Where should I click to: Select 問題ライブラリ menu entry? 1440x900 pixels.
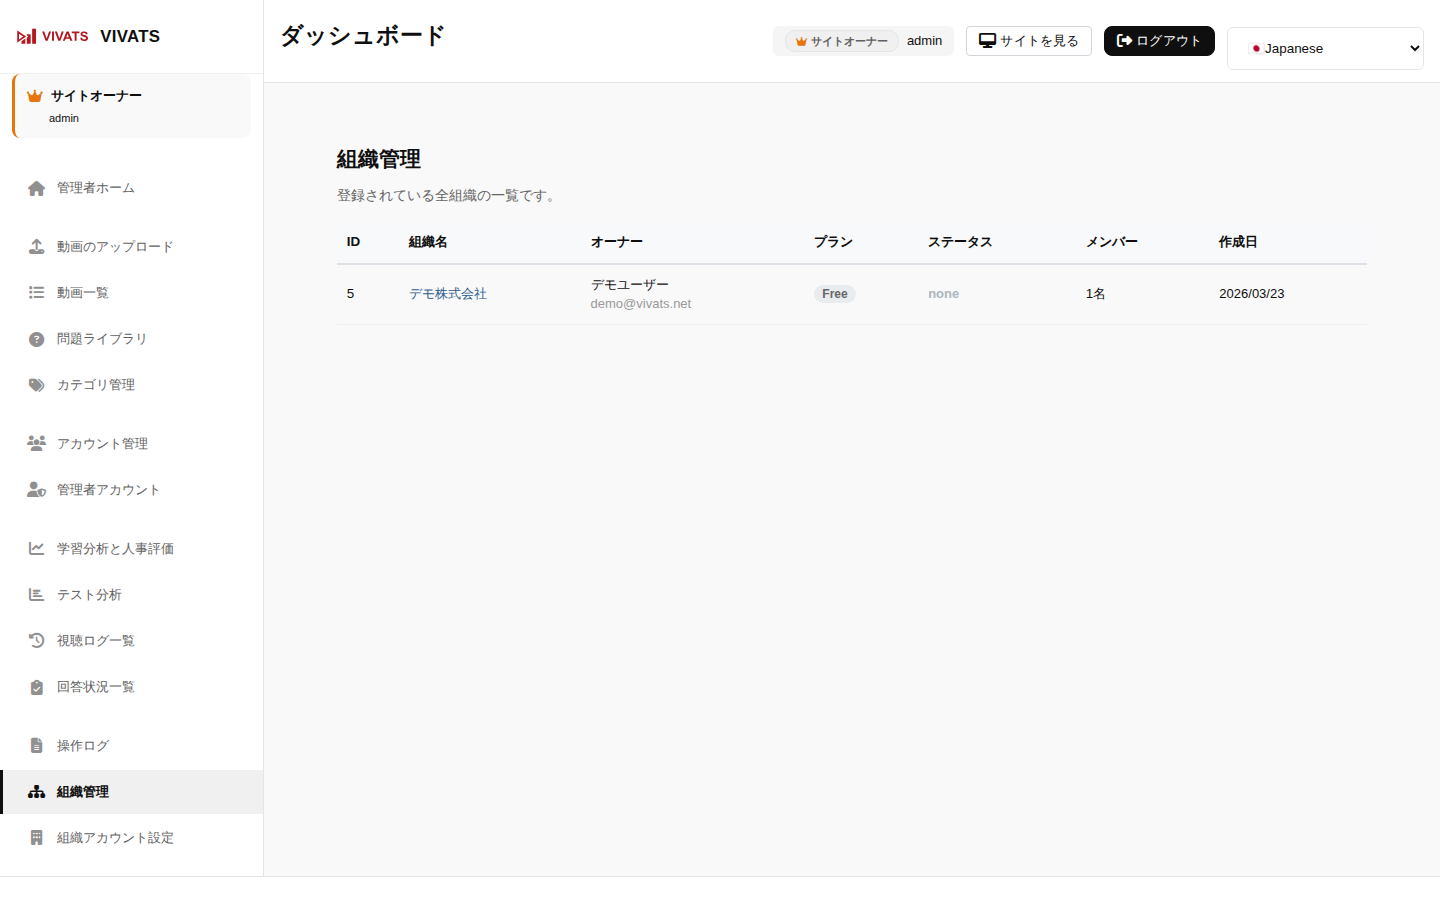pos(132,339)
